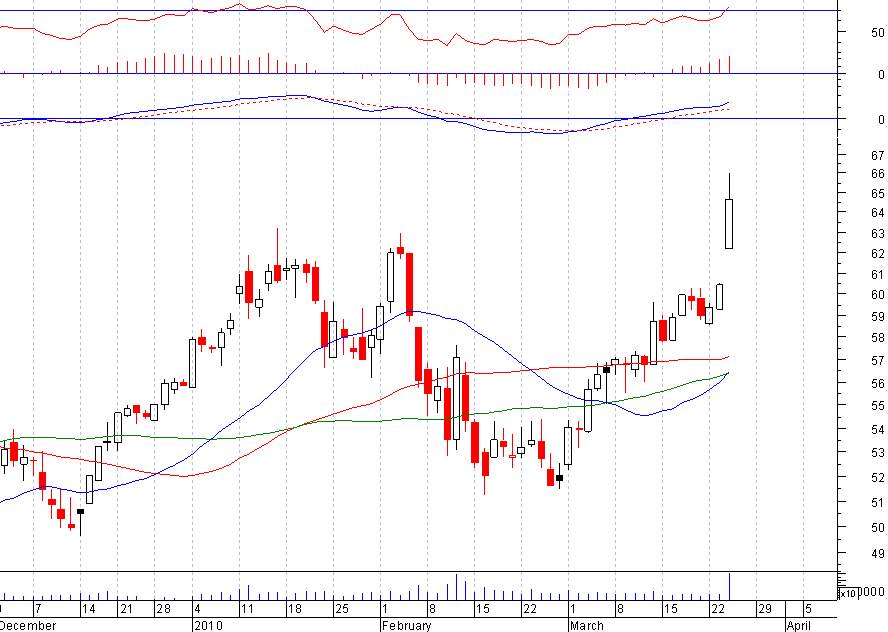Click the April month label

click(799, 626)
